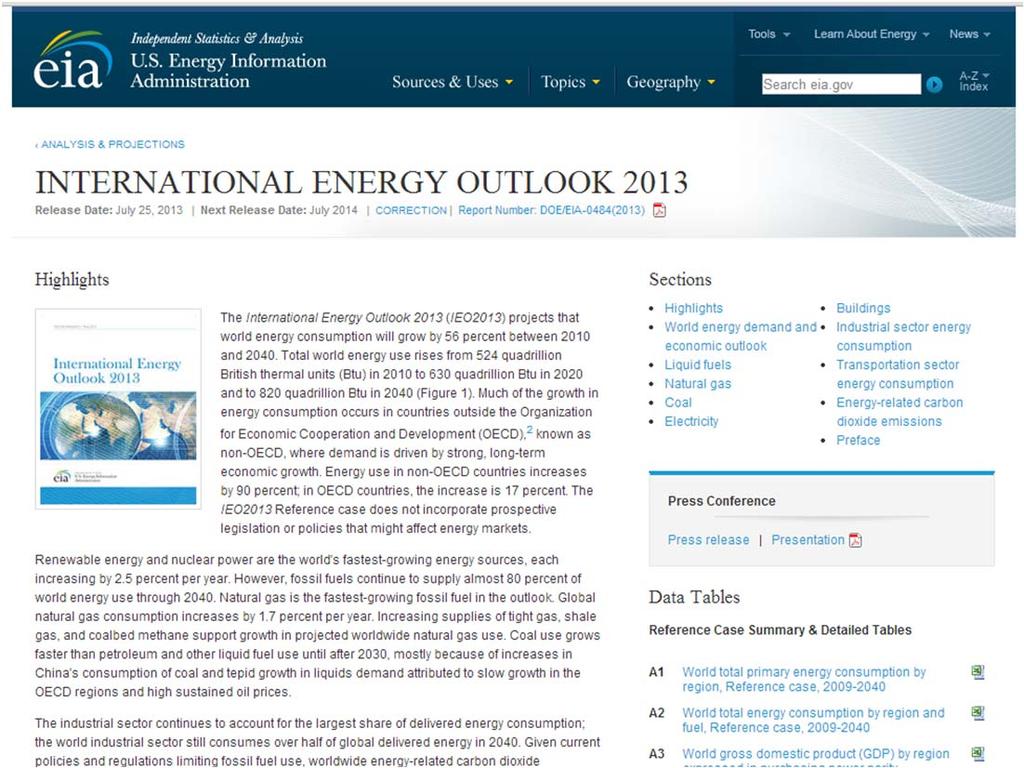Click the Independent Statistics & Analysis tagline
1024x768 pixels.
217,39
